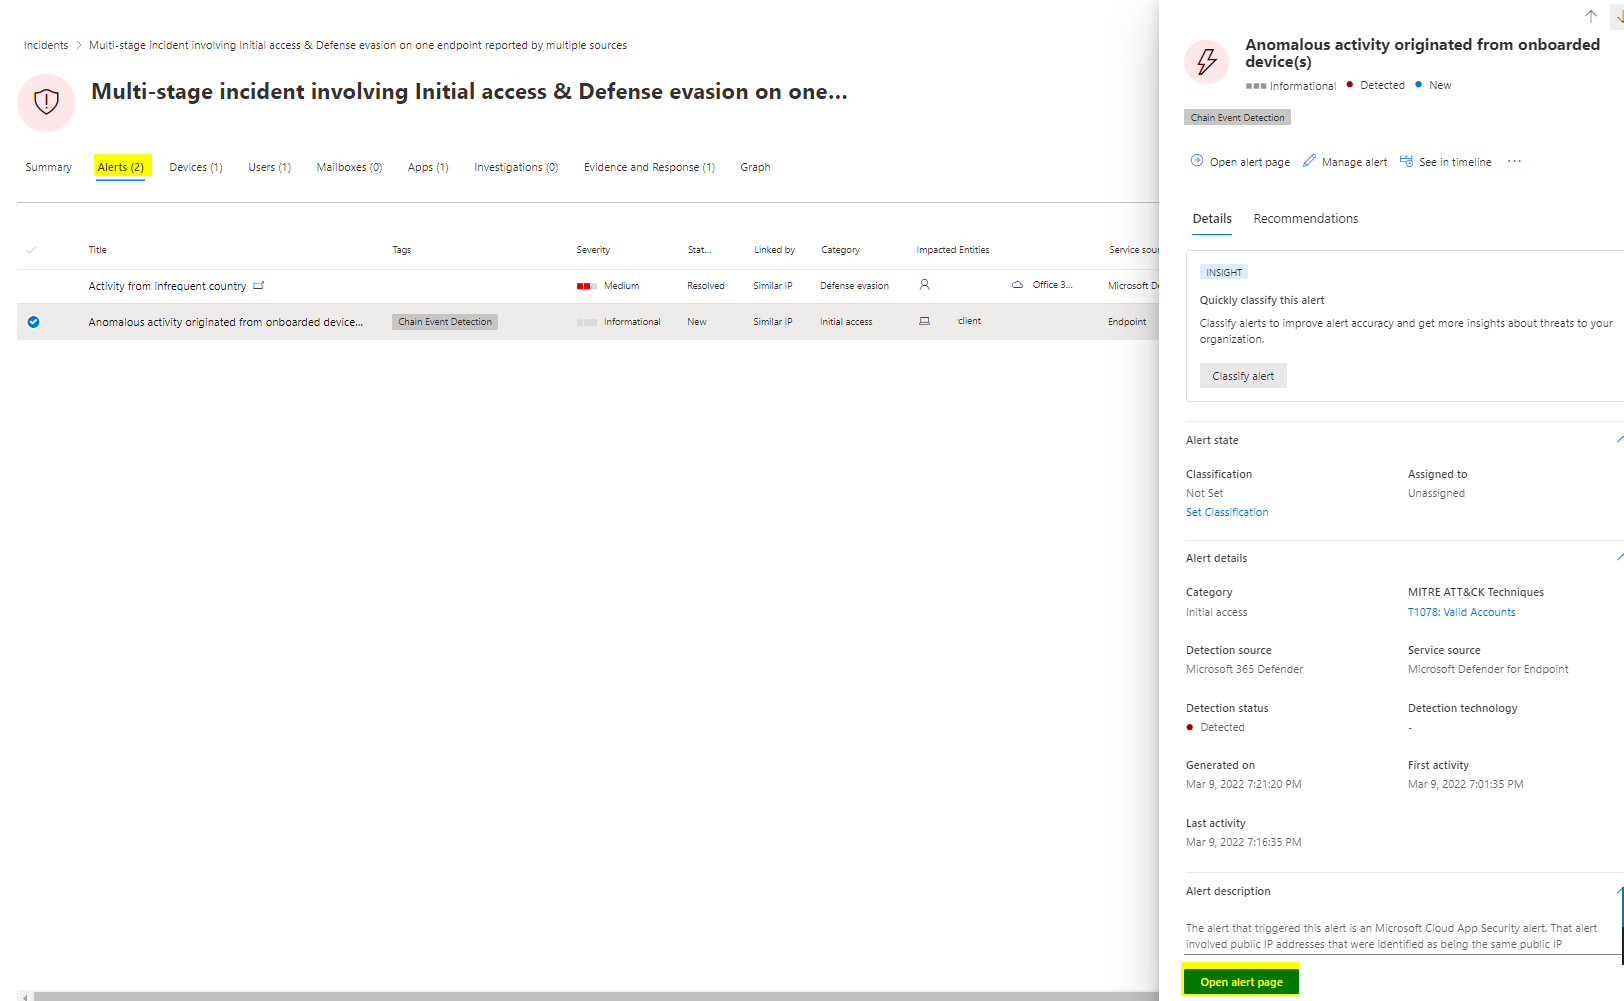Click the Medium severity indicator bars
Screen dimensions: 1624x1001
click(586, 286)
